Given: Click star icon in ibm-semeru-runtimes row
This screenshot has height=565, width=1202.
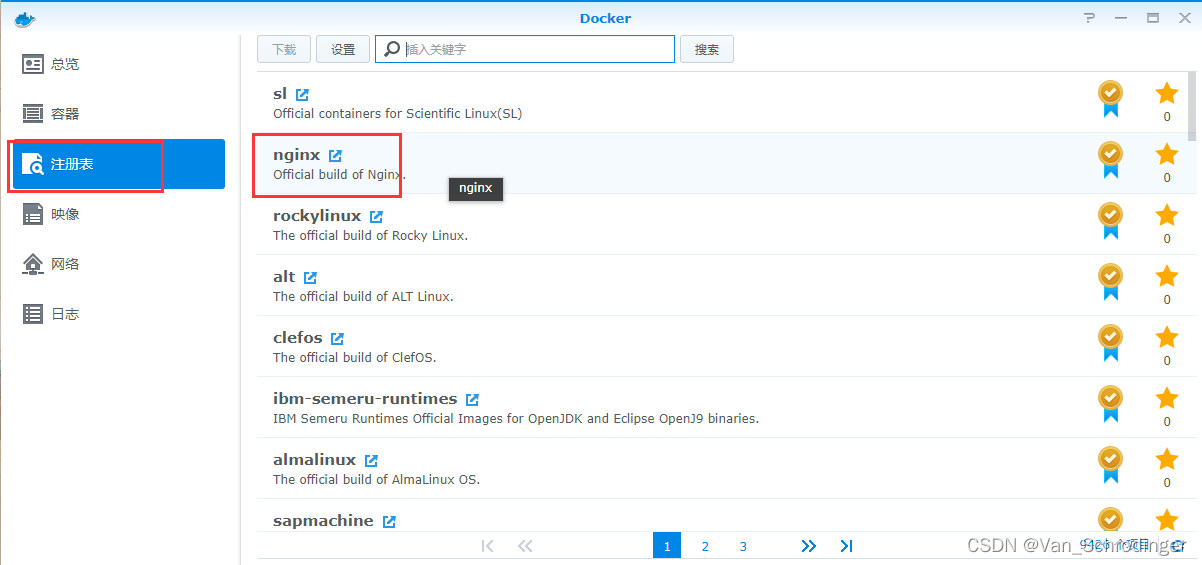Looking at the screenshot, I should tap(1167, 399).
